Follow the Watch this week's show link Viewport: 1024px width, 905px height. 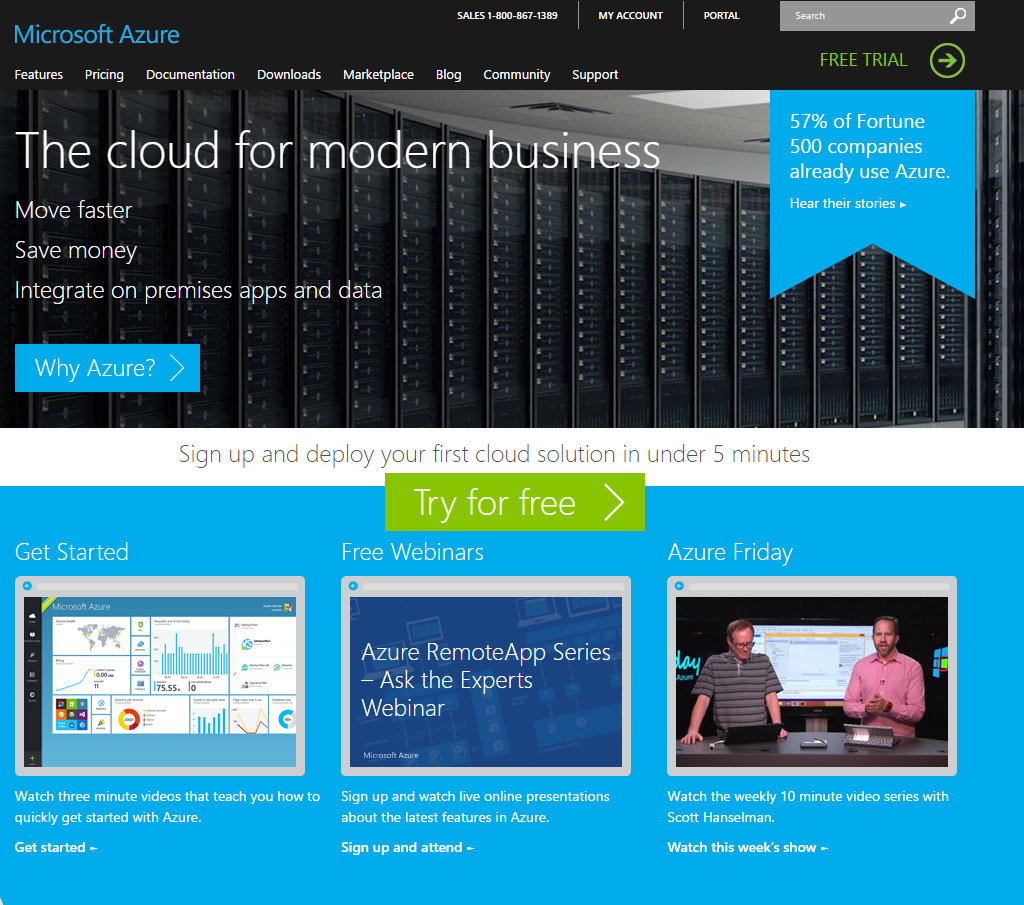[x=747, y=848]
